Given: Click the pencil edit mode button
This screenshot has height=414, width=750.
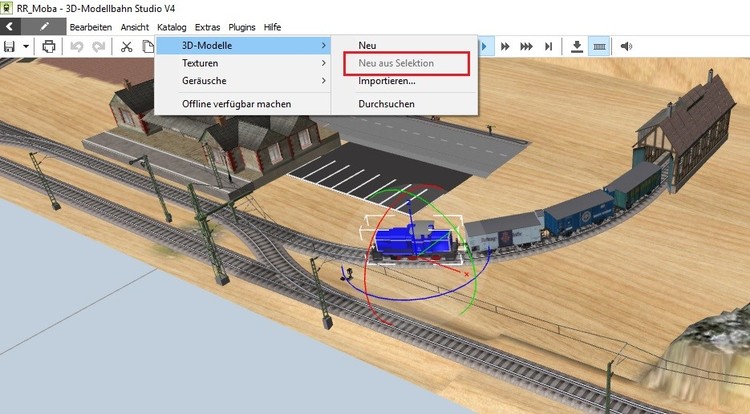Looking at the screenshot, I should 44,26.
